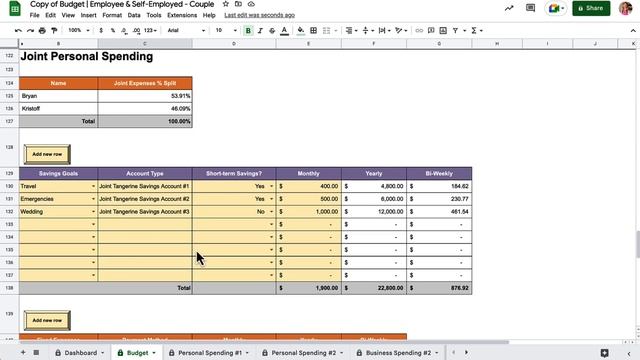Click the Borders icon
This screenshot has width=640, height=360.
tap(313, 31)
